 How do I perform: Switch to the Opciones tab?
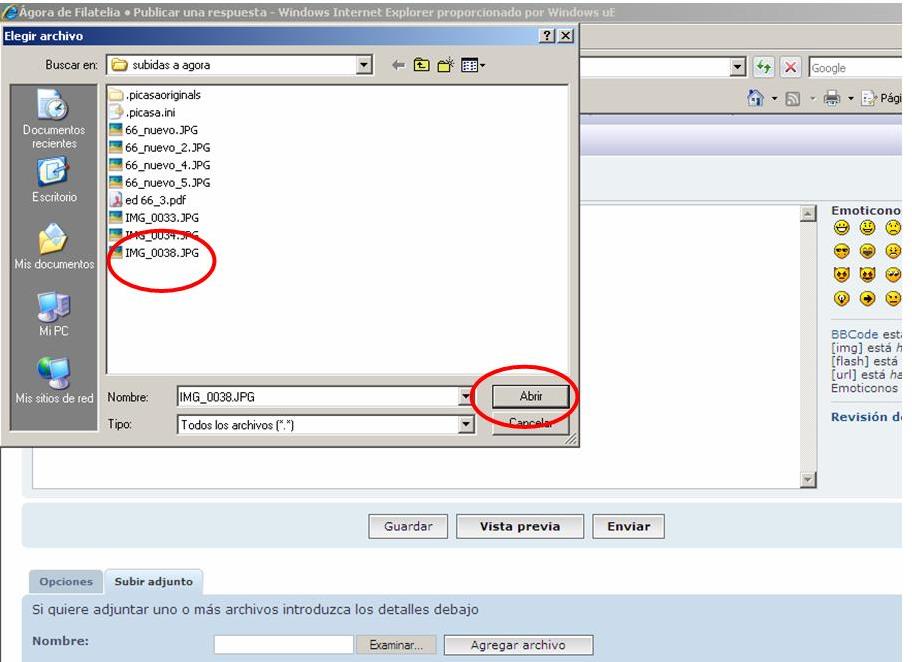(x=66, y=582)
